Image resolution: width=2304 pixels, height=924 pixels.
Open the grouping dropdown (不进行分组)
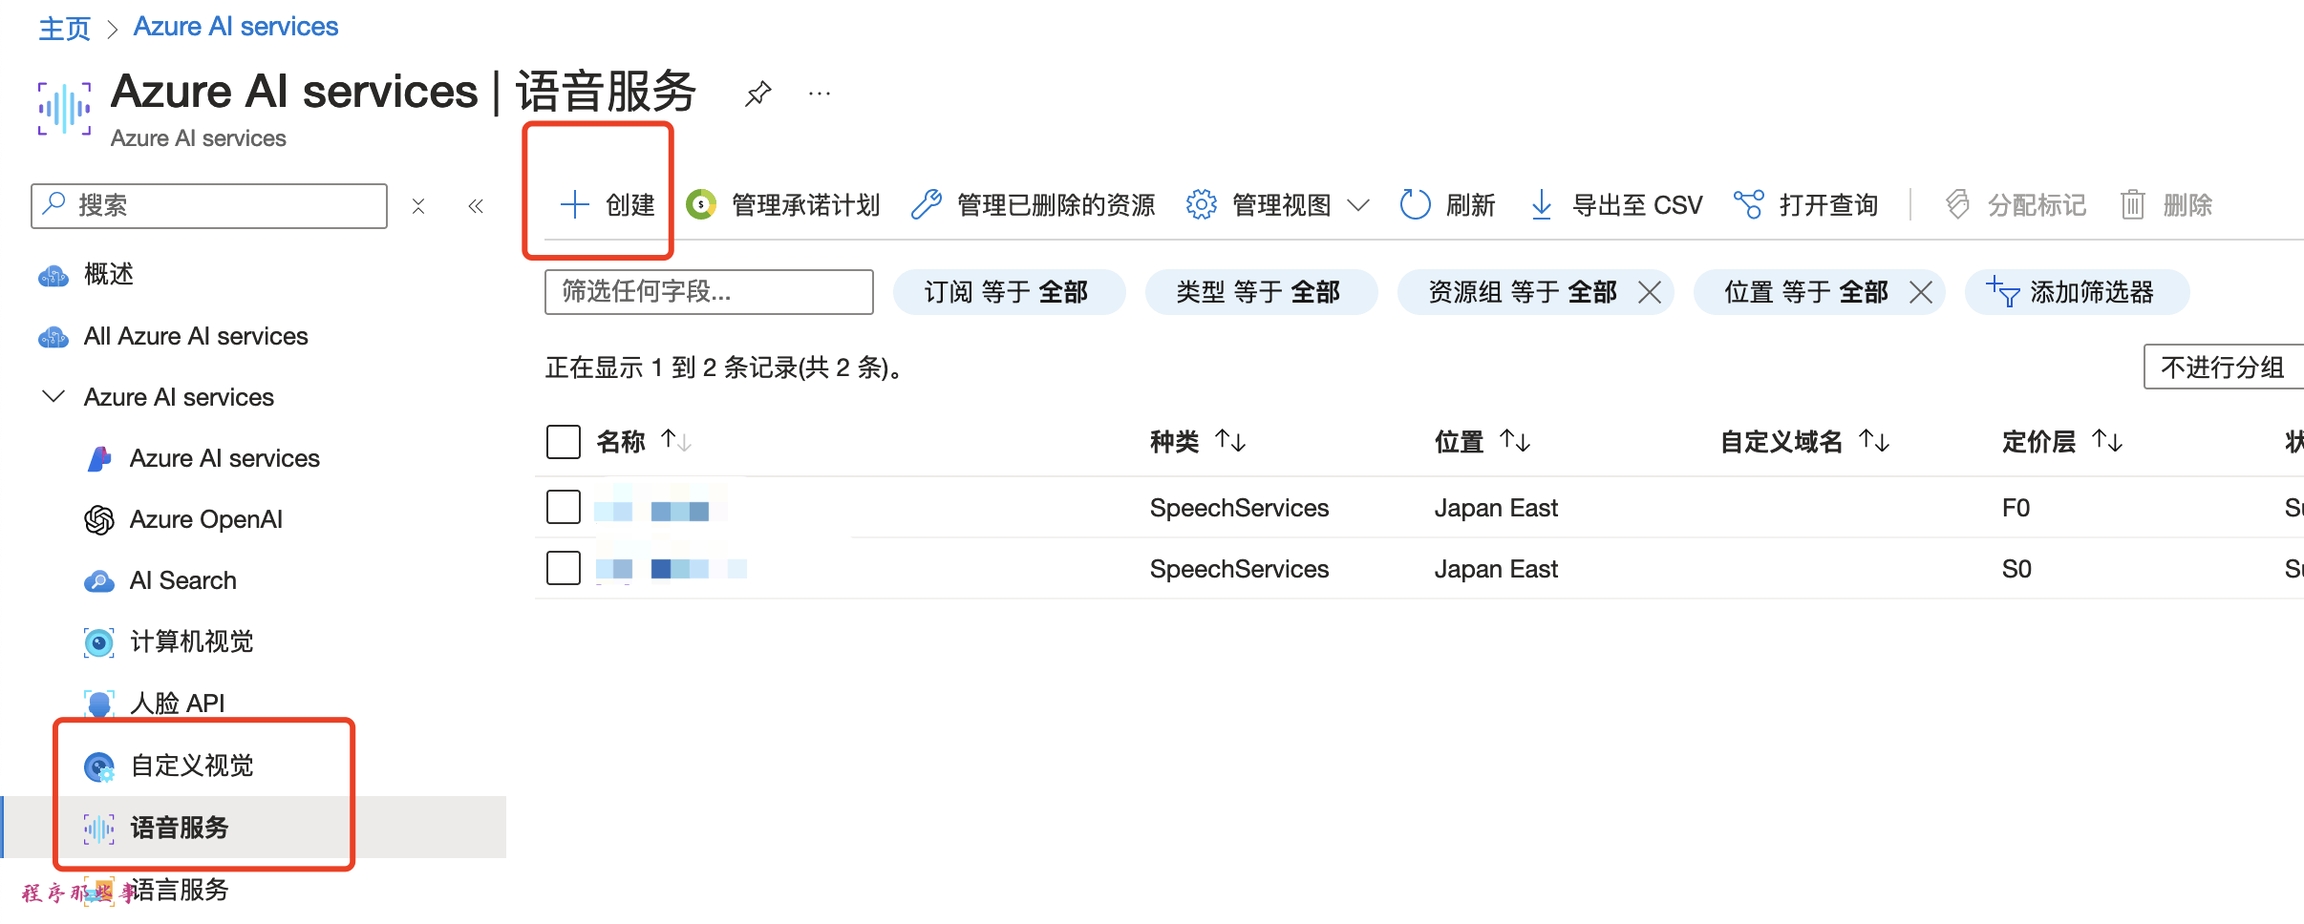click(2224, 367)
